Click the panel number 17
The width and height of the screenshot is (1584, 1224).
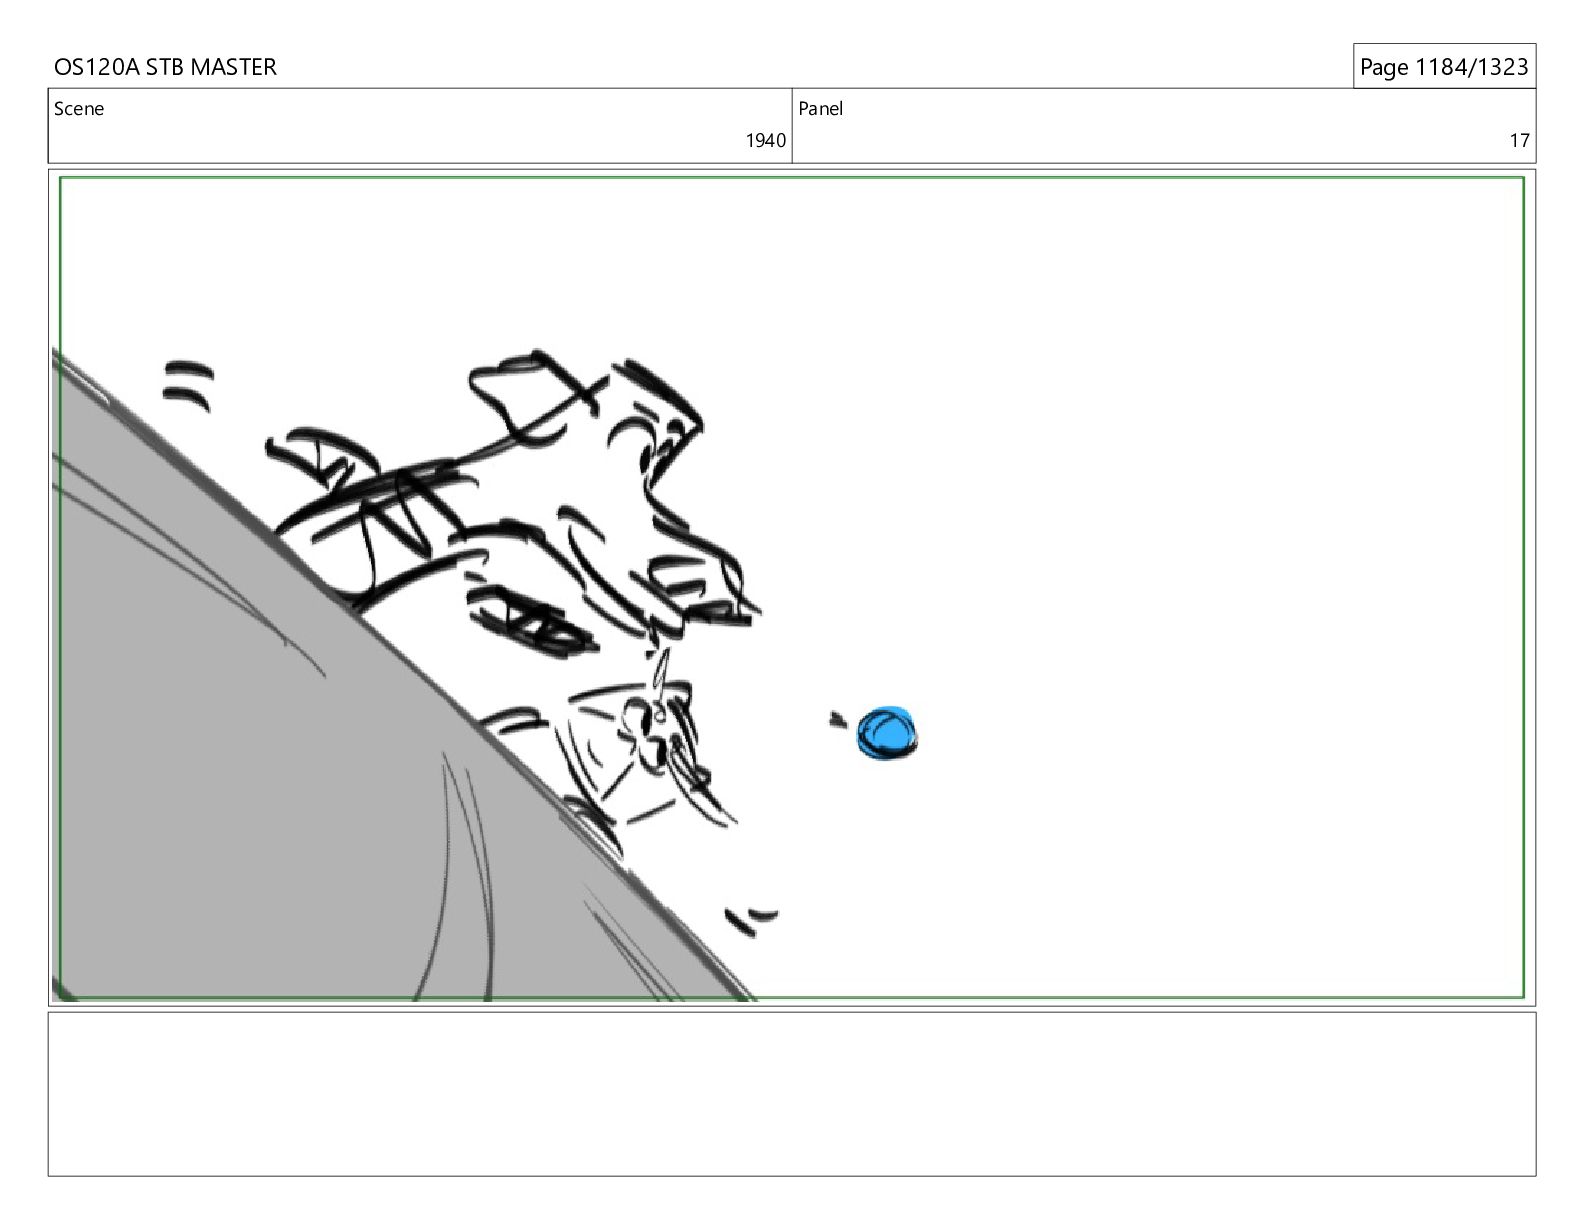point(1519,141)
